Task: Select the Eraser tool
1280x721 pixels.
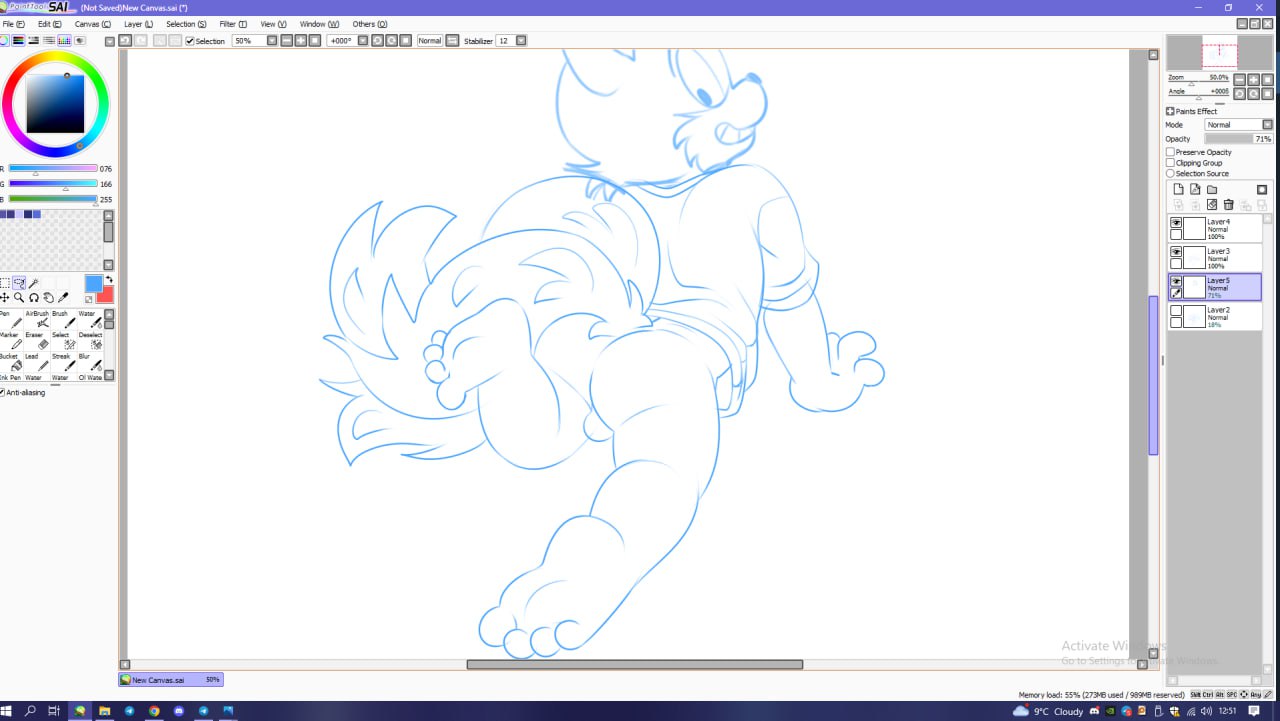Action: pyautogui.click(x=42, y=345)
